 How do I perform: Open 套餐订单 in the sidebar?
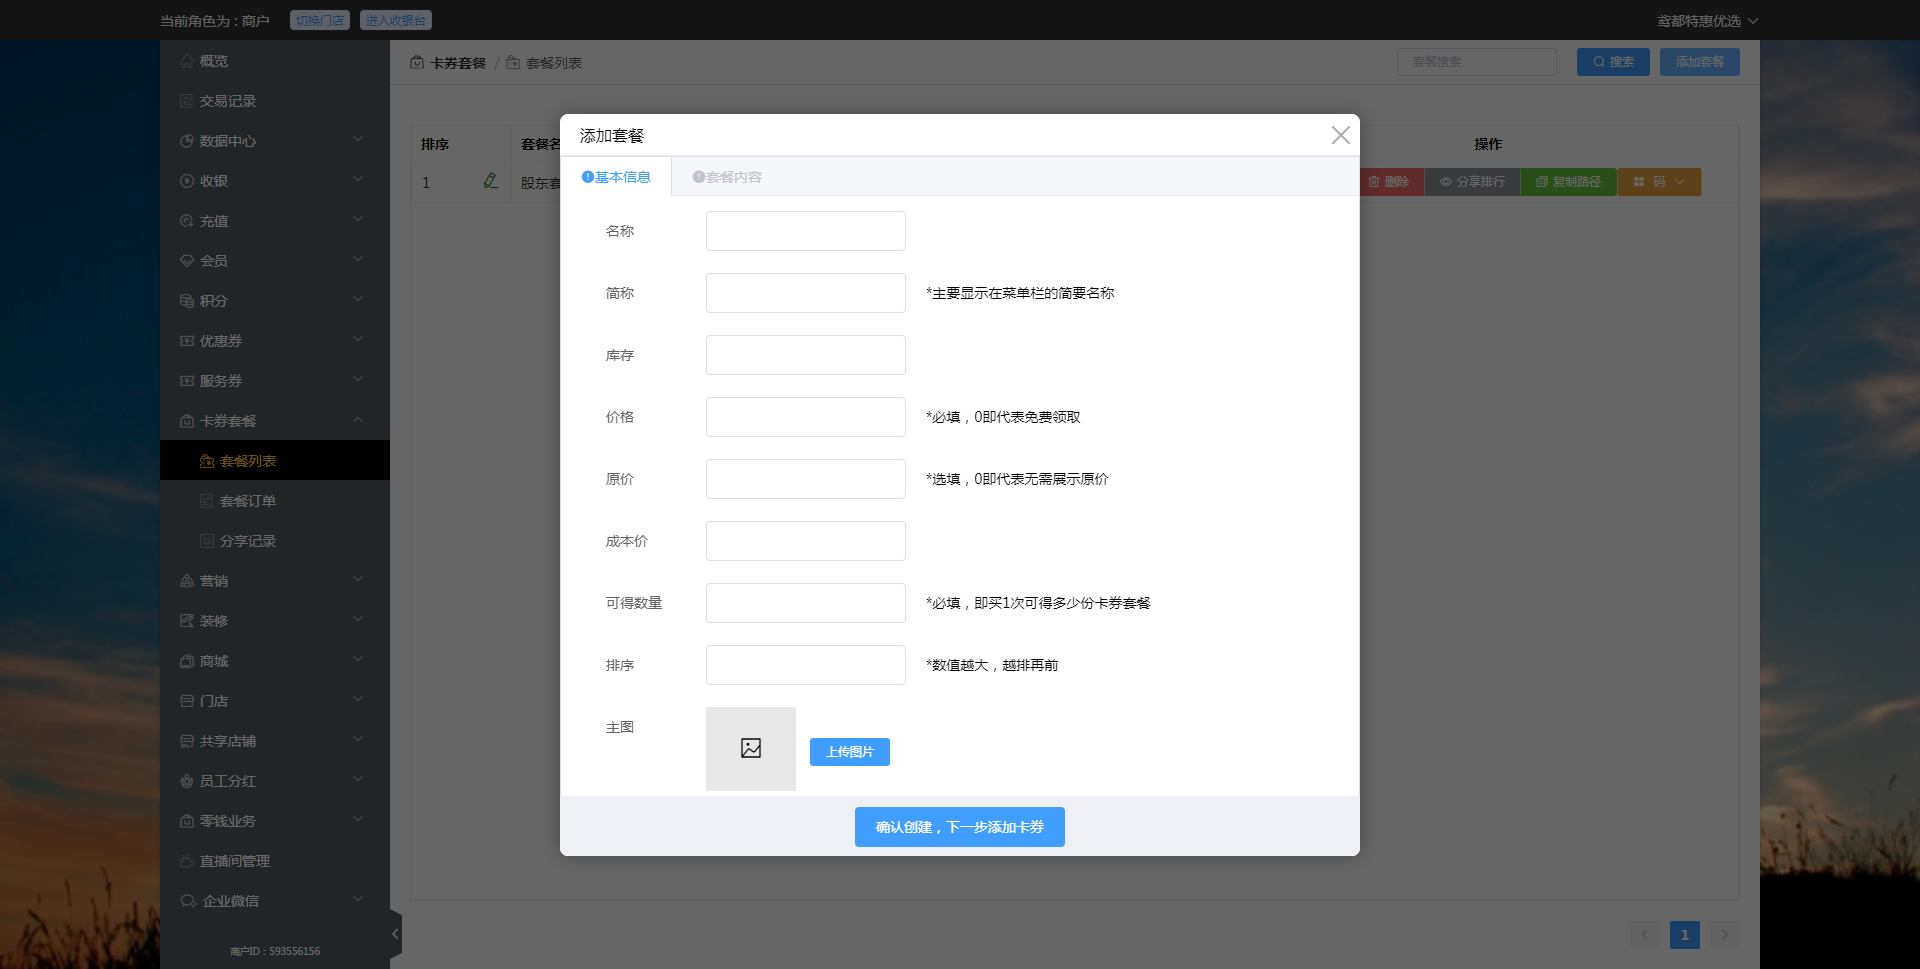pos(275,501)
